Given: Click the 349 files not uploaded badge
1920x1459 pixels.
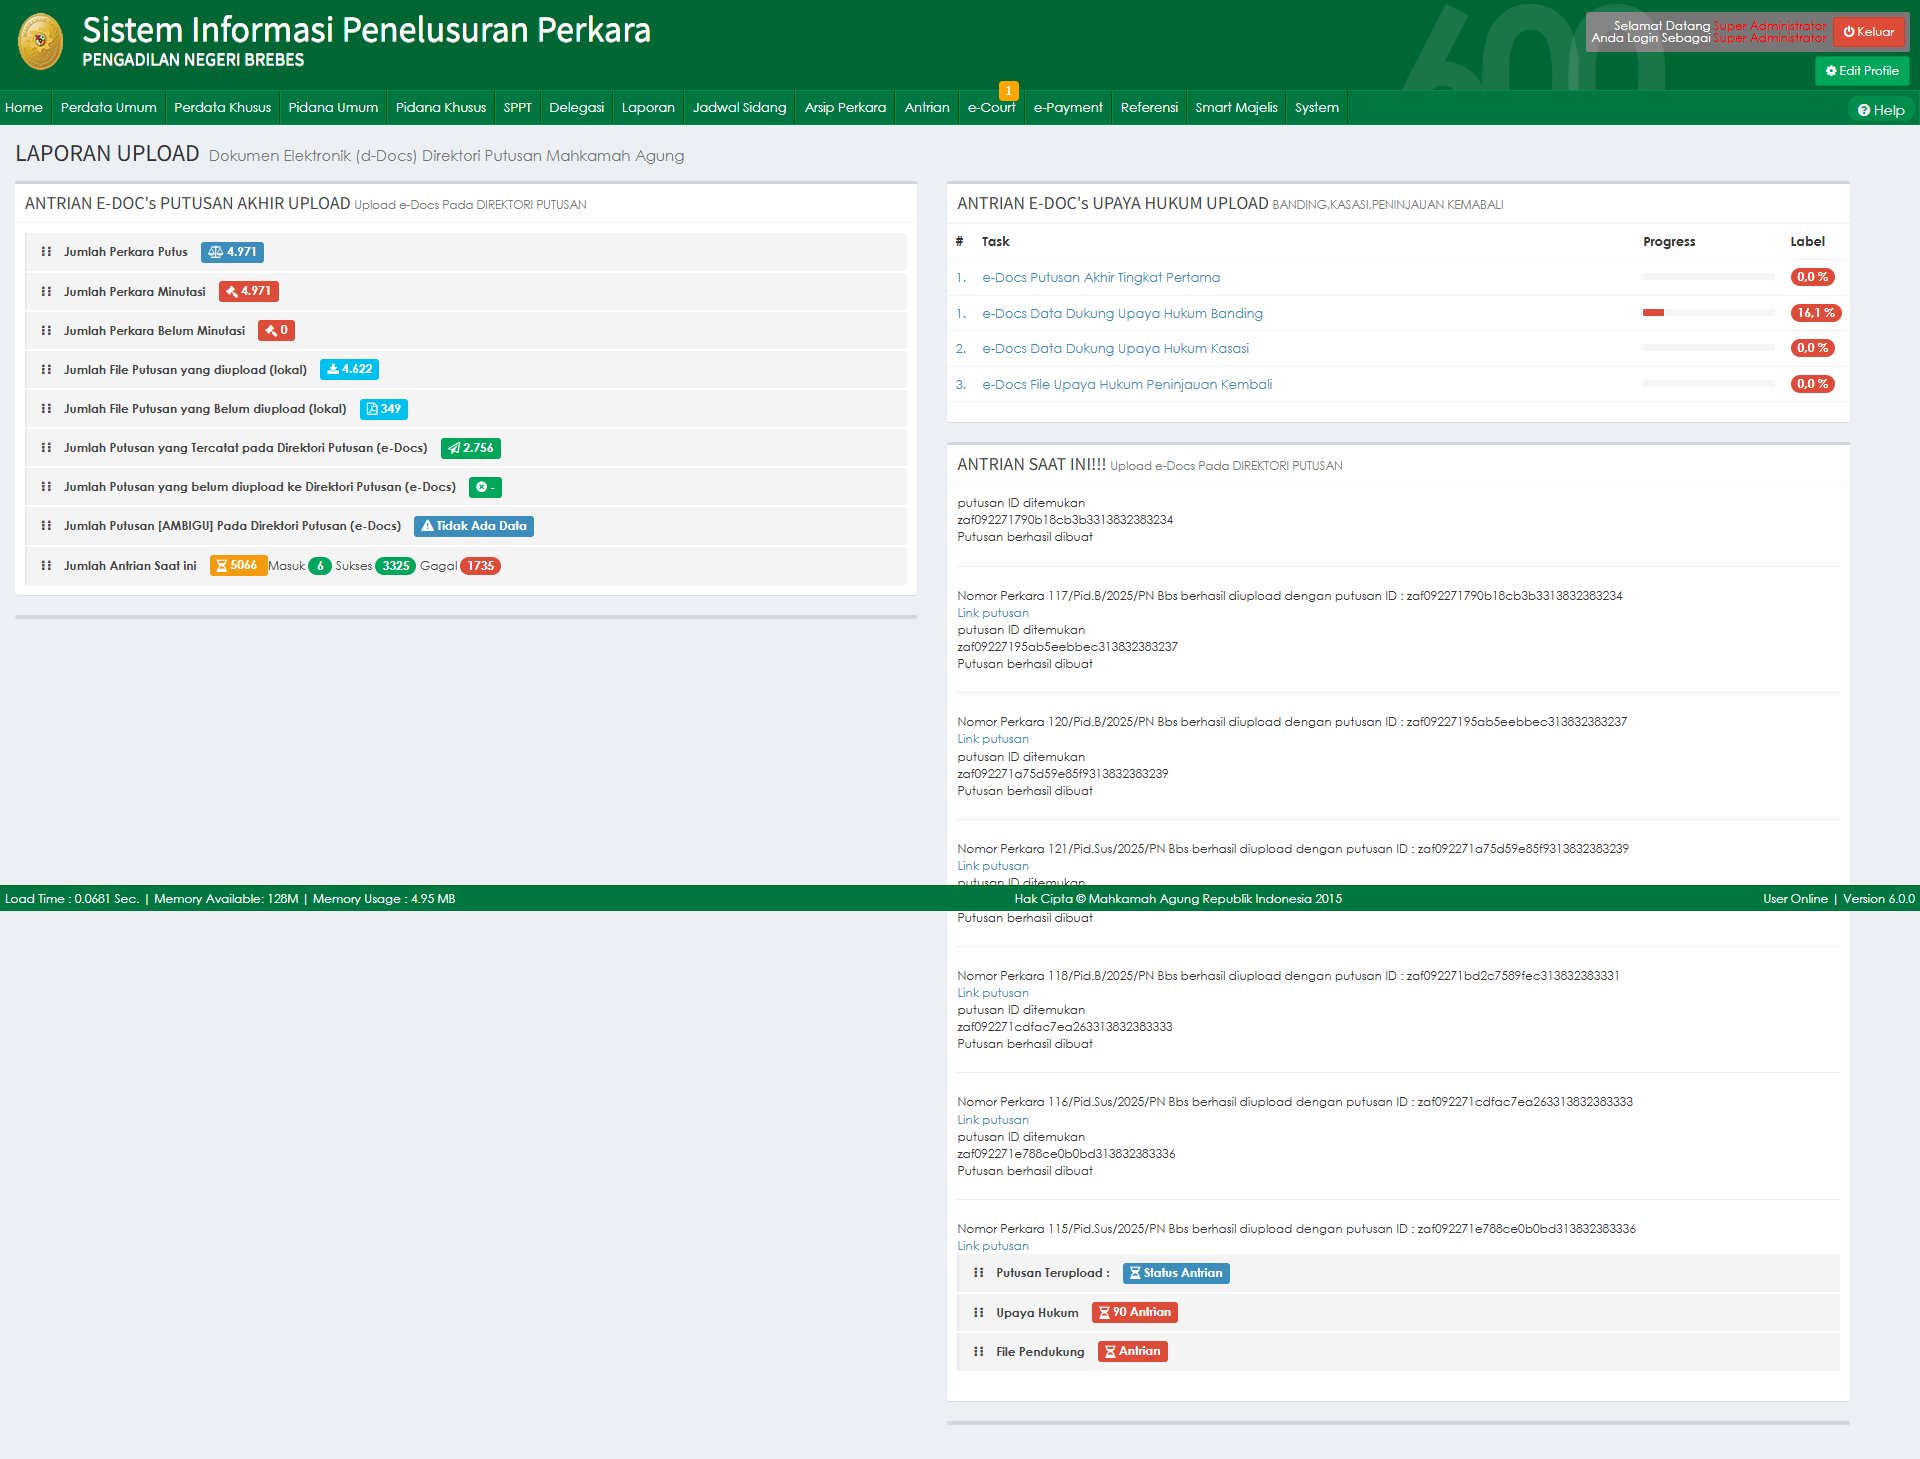Looking at the screenshot, I should pos(383,409).
